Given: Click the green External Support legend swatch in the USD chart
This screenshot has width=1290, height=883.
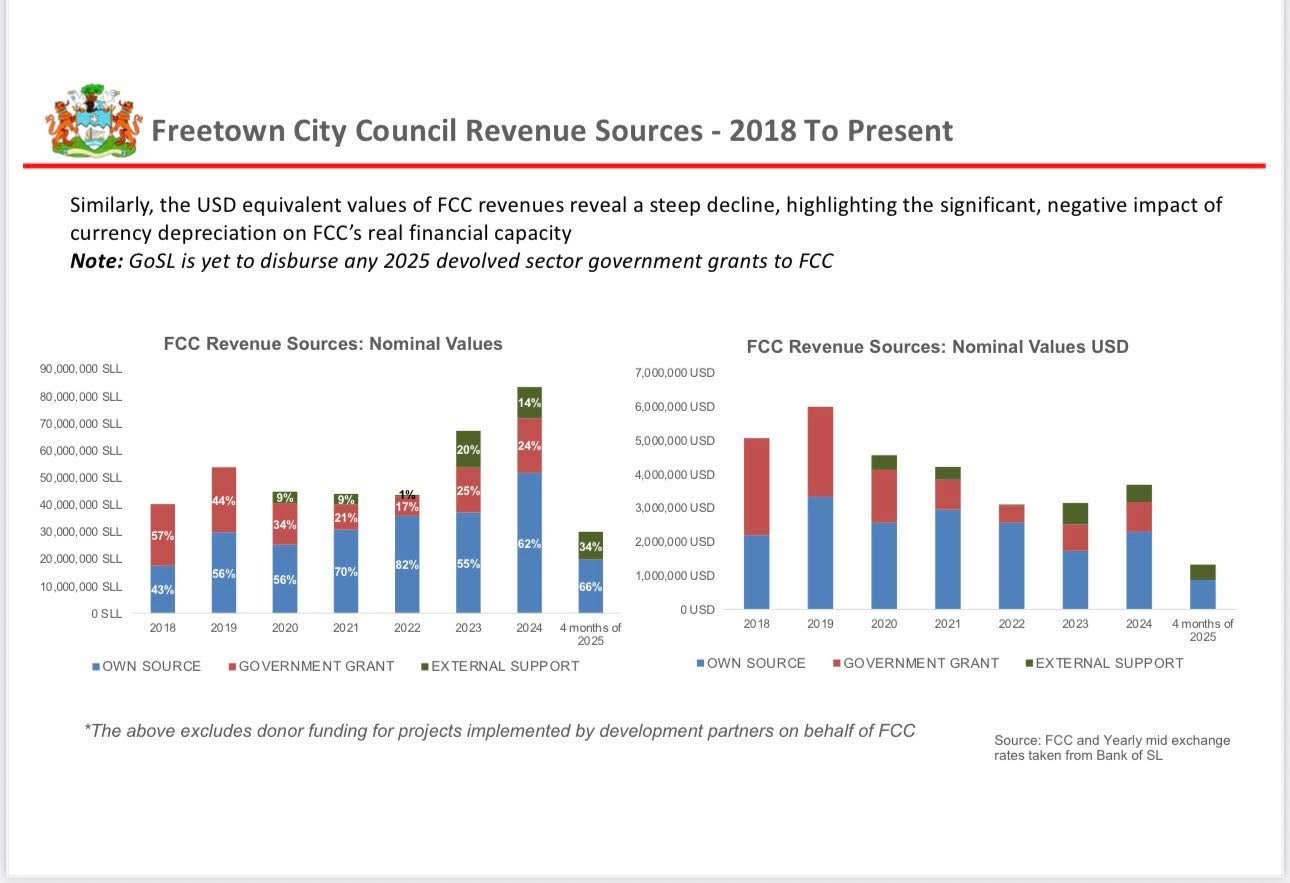Looking at the screenshot, I should (x=1028, y=663).
